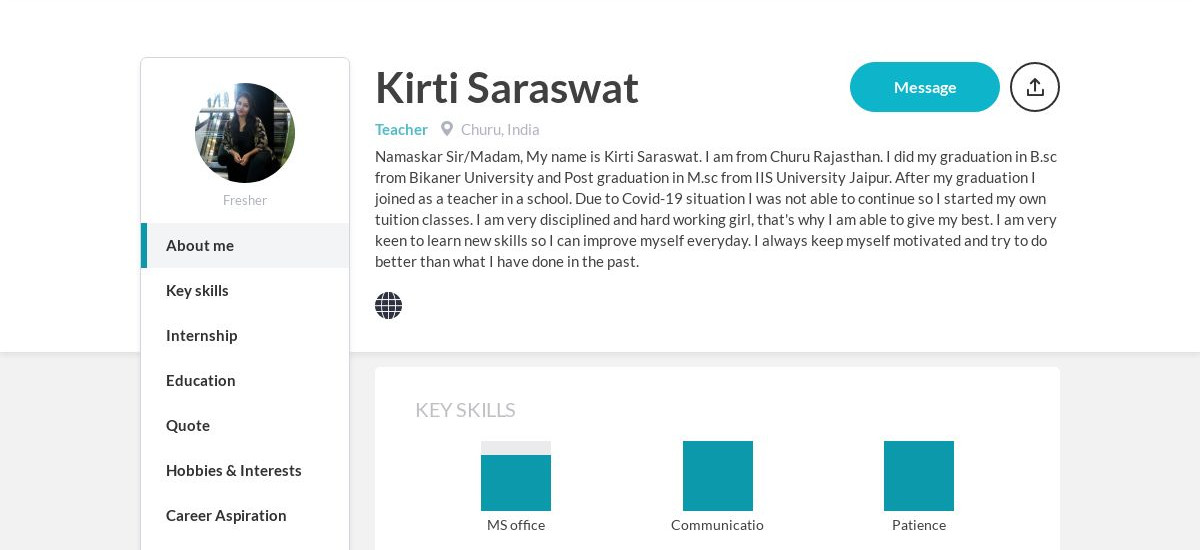Select About me in sidebar
This screenshot has height=550, width=1200.
click(245, 245)
